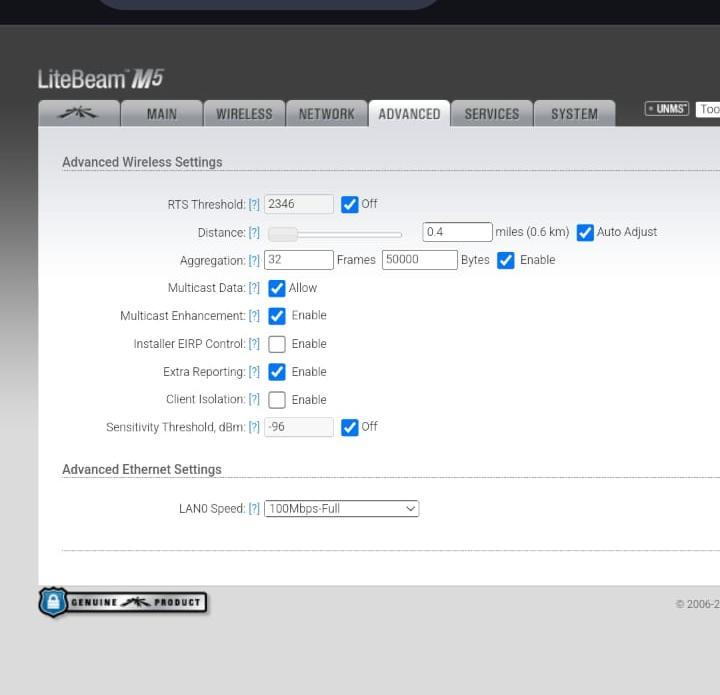The image size is (720, 695).
Task: Open the WIRELESS tab
Action: point(244,113)
